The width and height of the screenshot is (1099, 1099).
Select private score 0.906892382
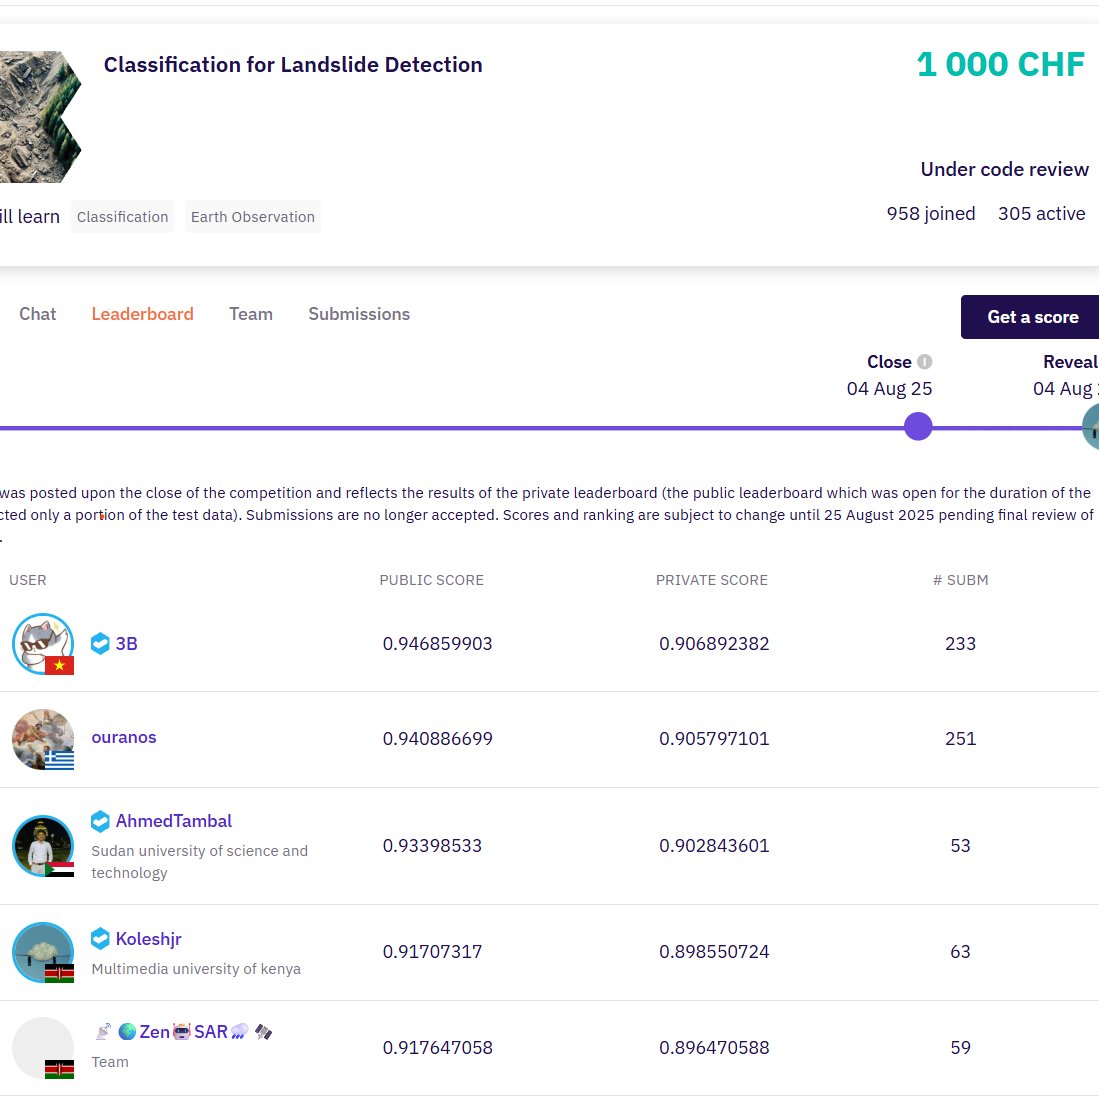click(714, 643)
